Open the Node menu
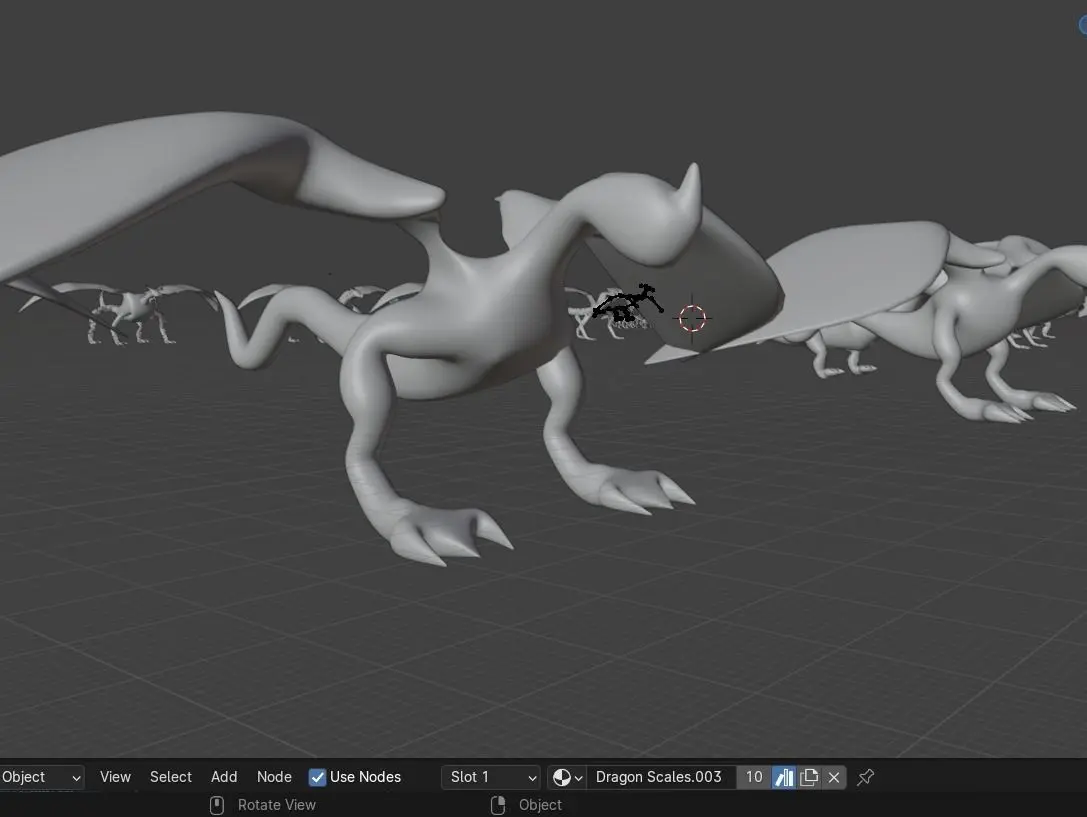This screenshot has height=817, width=1087. 274,777
